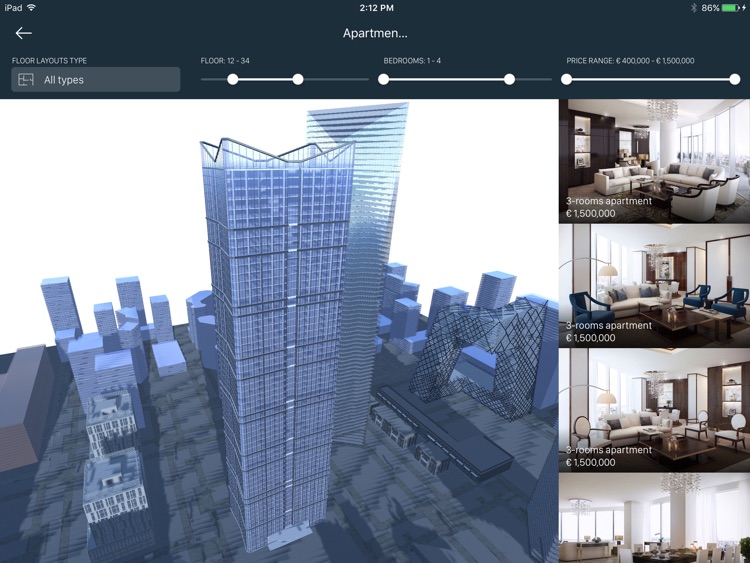750x563 pixels.
Task: Click the Bluetooth status icon
Action: (694, 8)
